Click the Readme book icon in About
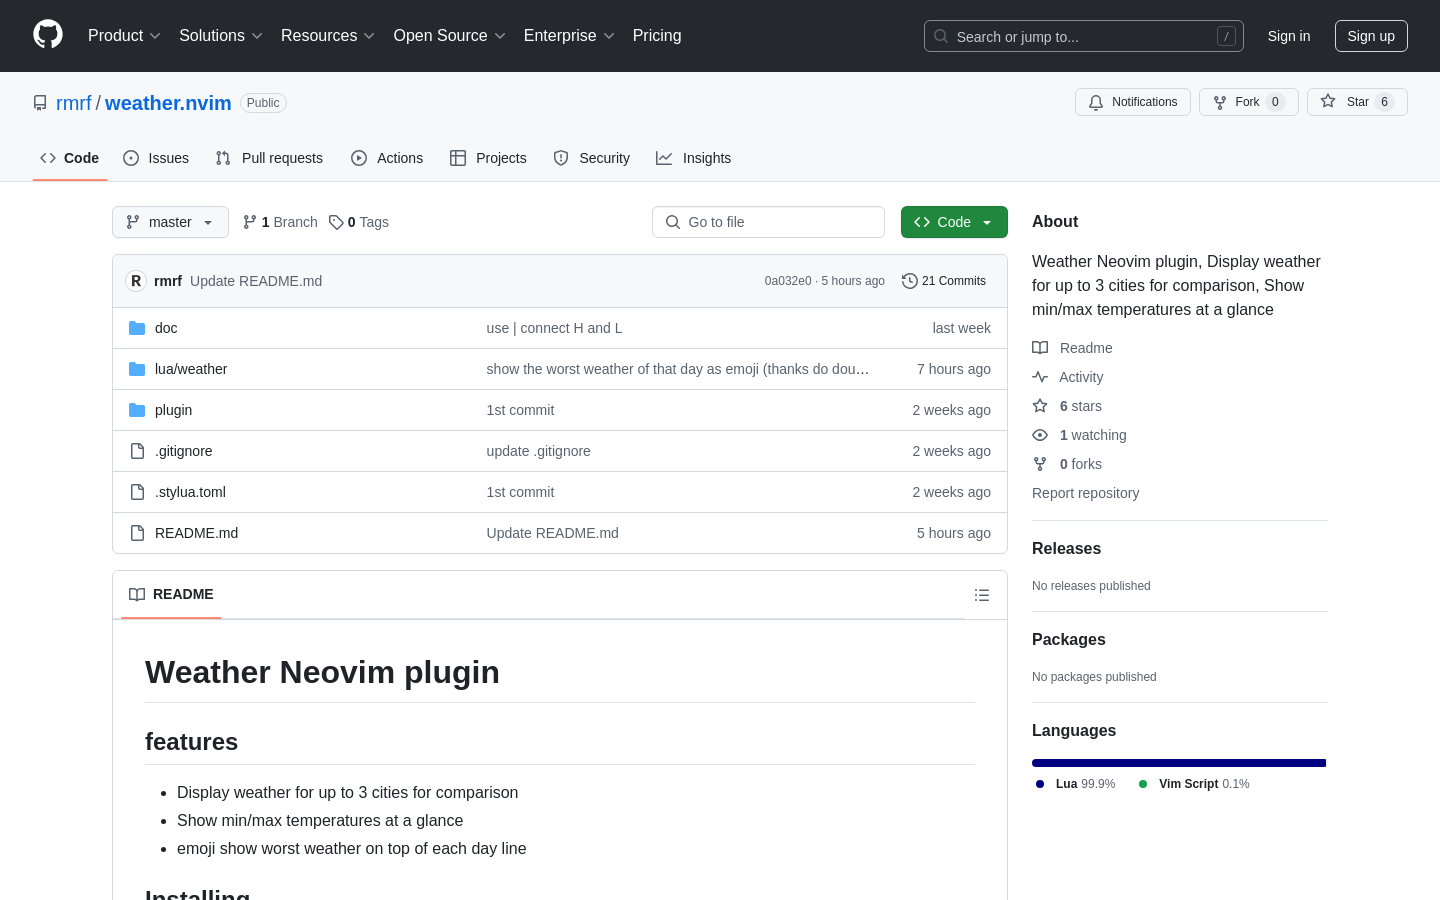Screen dimensions: 1440x900 coord(1040,348)
